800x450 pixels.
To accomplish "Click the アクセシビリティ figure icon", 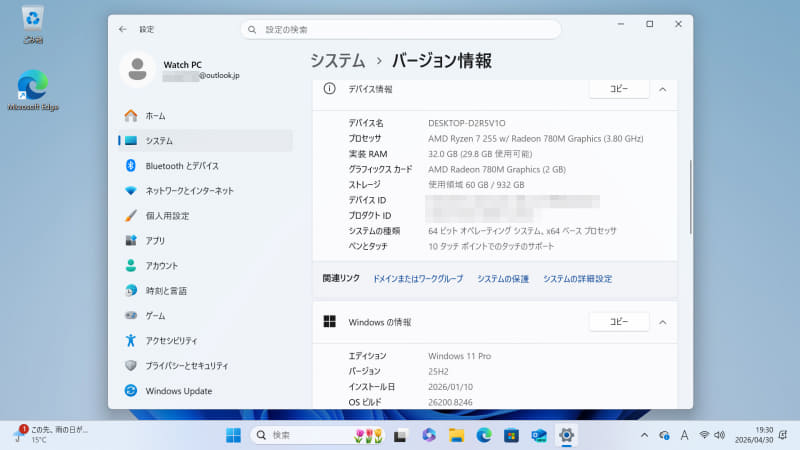I will point(131,340).
